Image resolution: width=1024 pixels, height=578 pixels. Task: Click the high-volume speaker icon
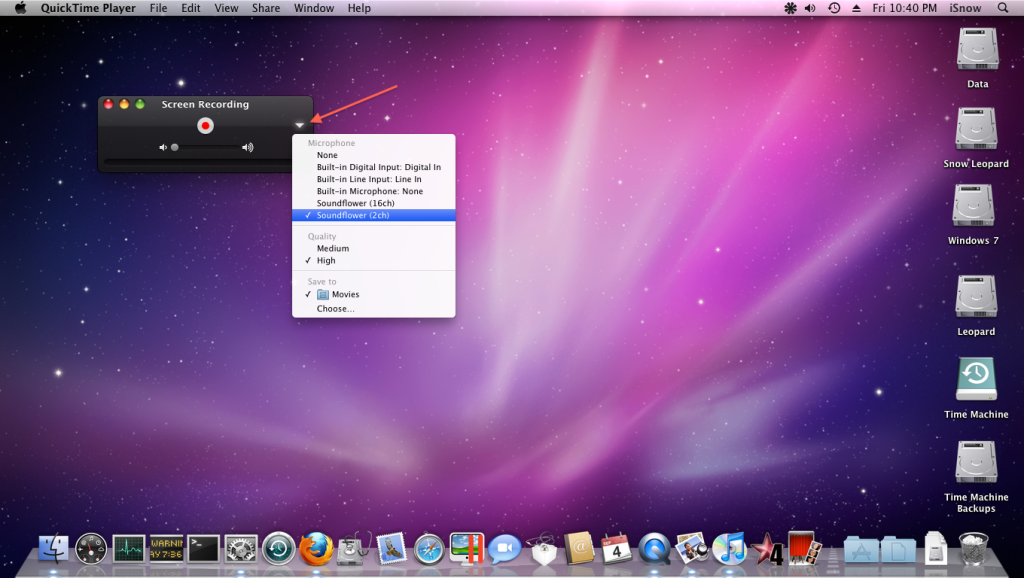click(248, 148)
